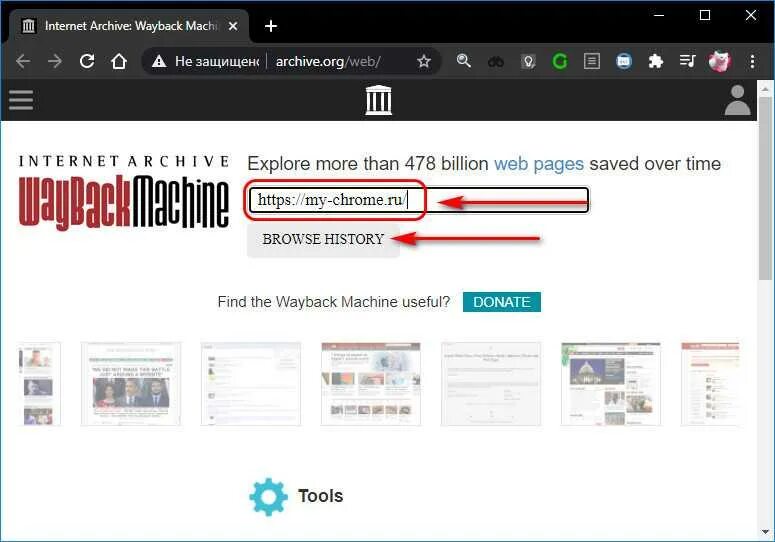Open the thumbnail with a row of small product images
This screenshot has height=542, width=775.
pos(371,384)
